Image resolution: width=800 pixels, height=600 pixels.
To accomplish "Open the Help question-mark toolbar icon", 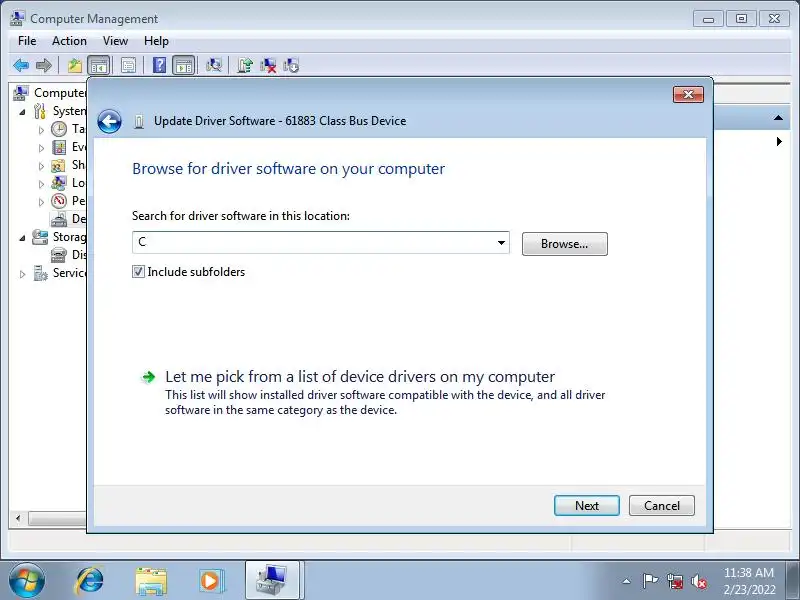I will point(159,65).
